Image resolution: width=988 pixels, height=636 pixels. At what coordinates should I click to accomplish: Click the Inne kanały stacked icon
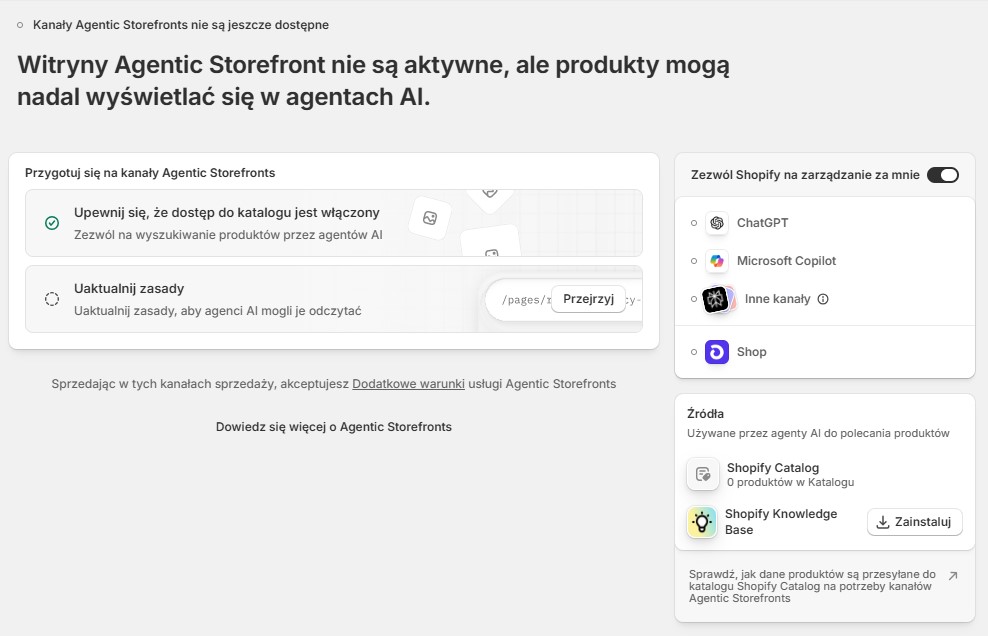point(719,299)
